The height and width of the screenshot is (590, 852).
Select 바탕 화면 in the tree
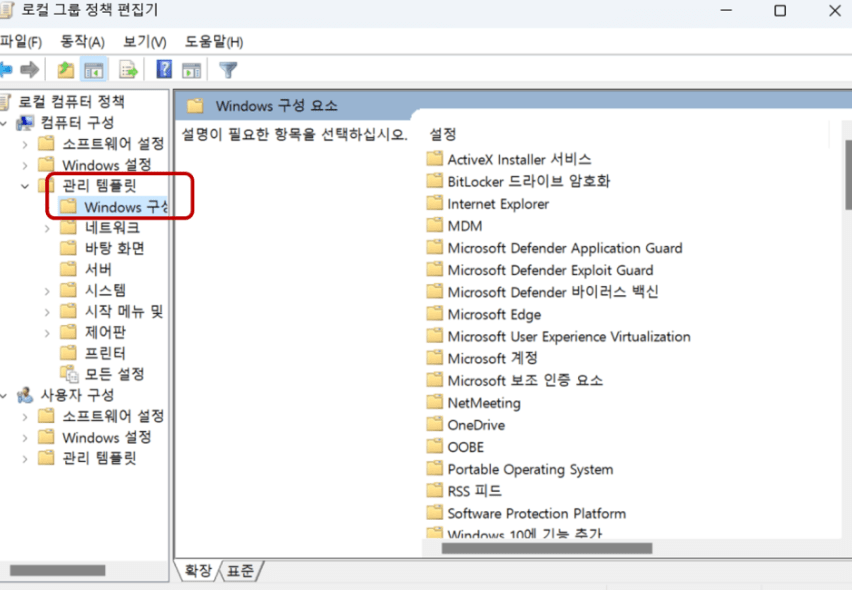tap(114, 248)
